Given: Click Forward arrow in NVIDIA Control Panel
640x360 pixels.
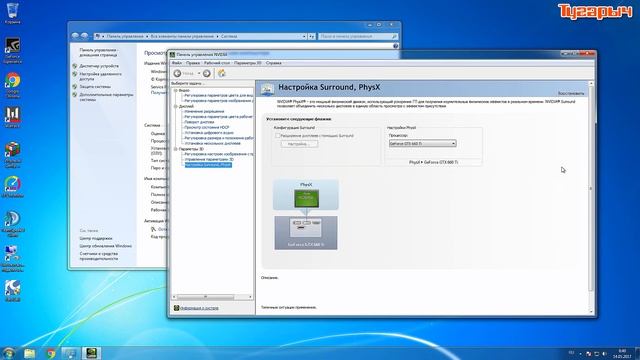Looking at the screenshot, I should 207,73.
